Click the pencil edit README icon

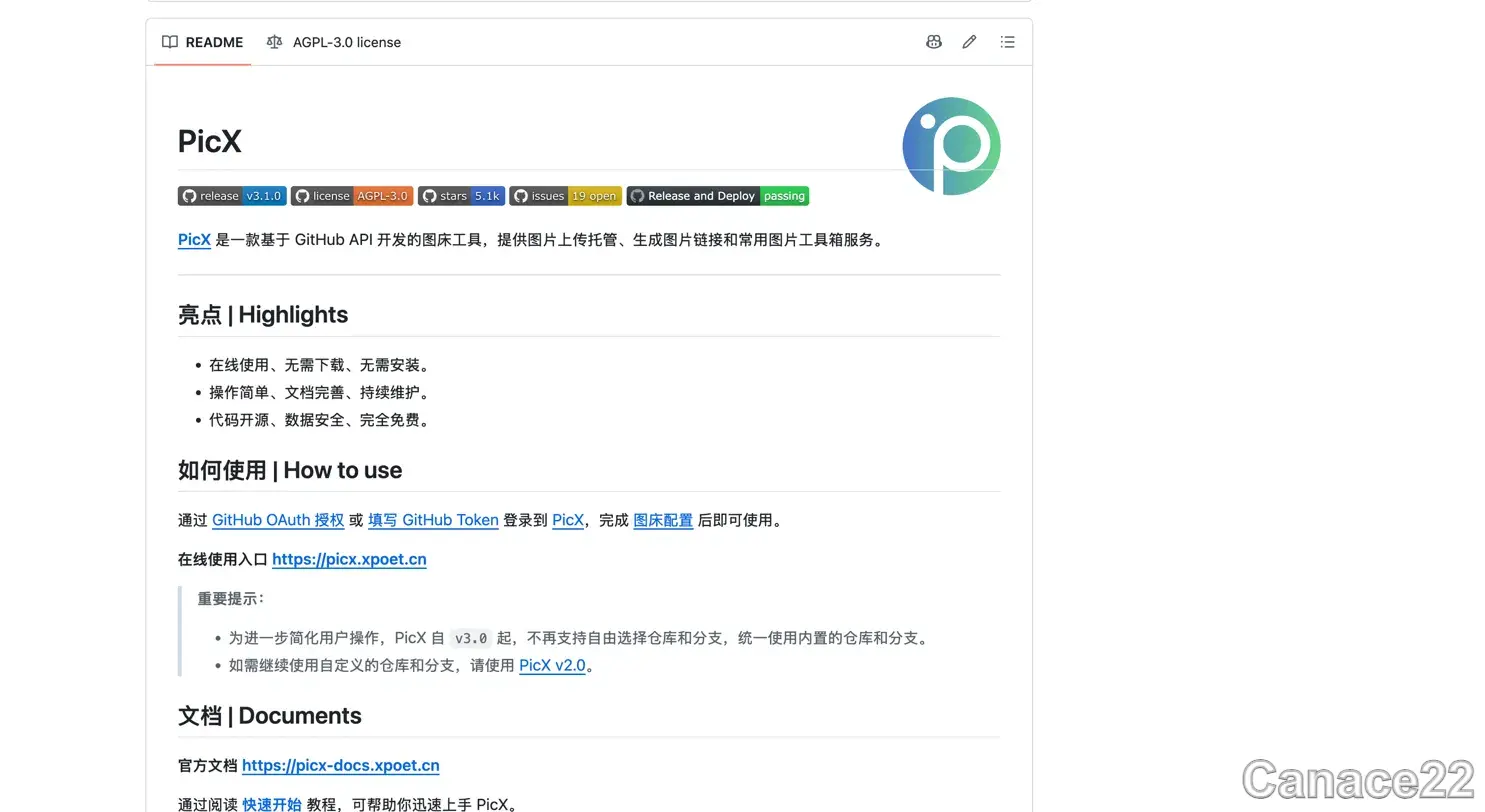point(969,42)
